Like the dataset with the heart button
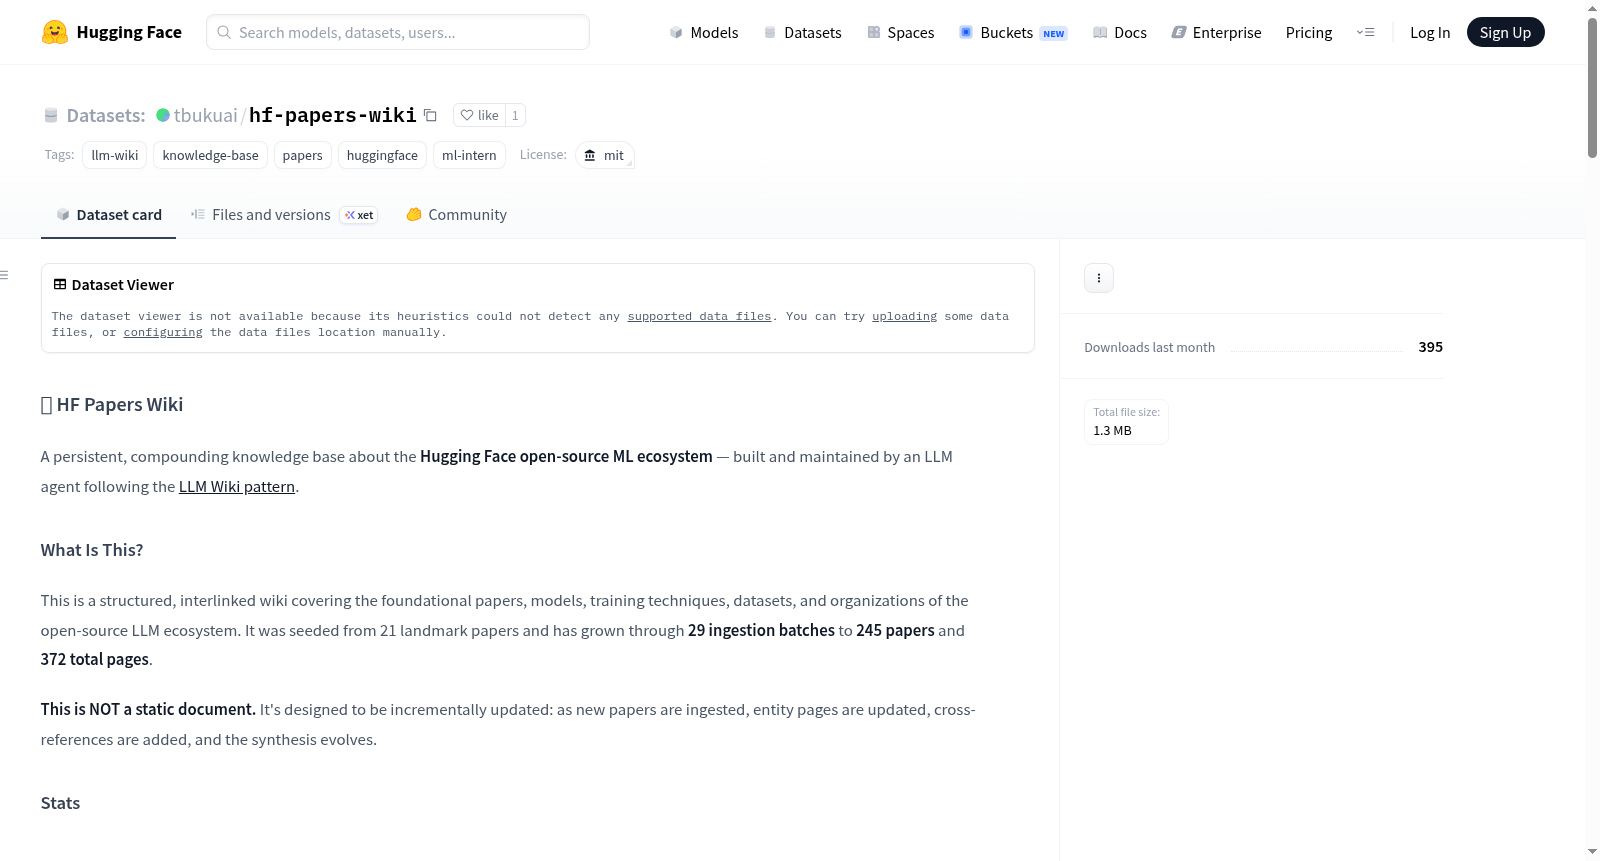 (x=479, y=115)
